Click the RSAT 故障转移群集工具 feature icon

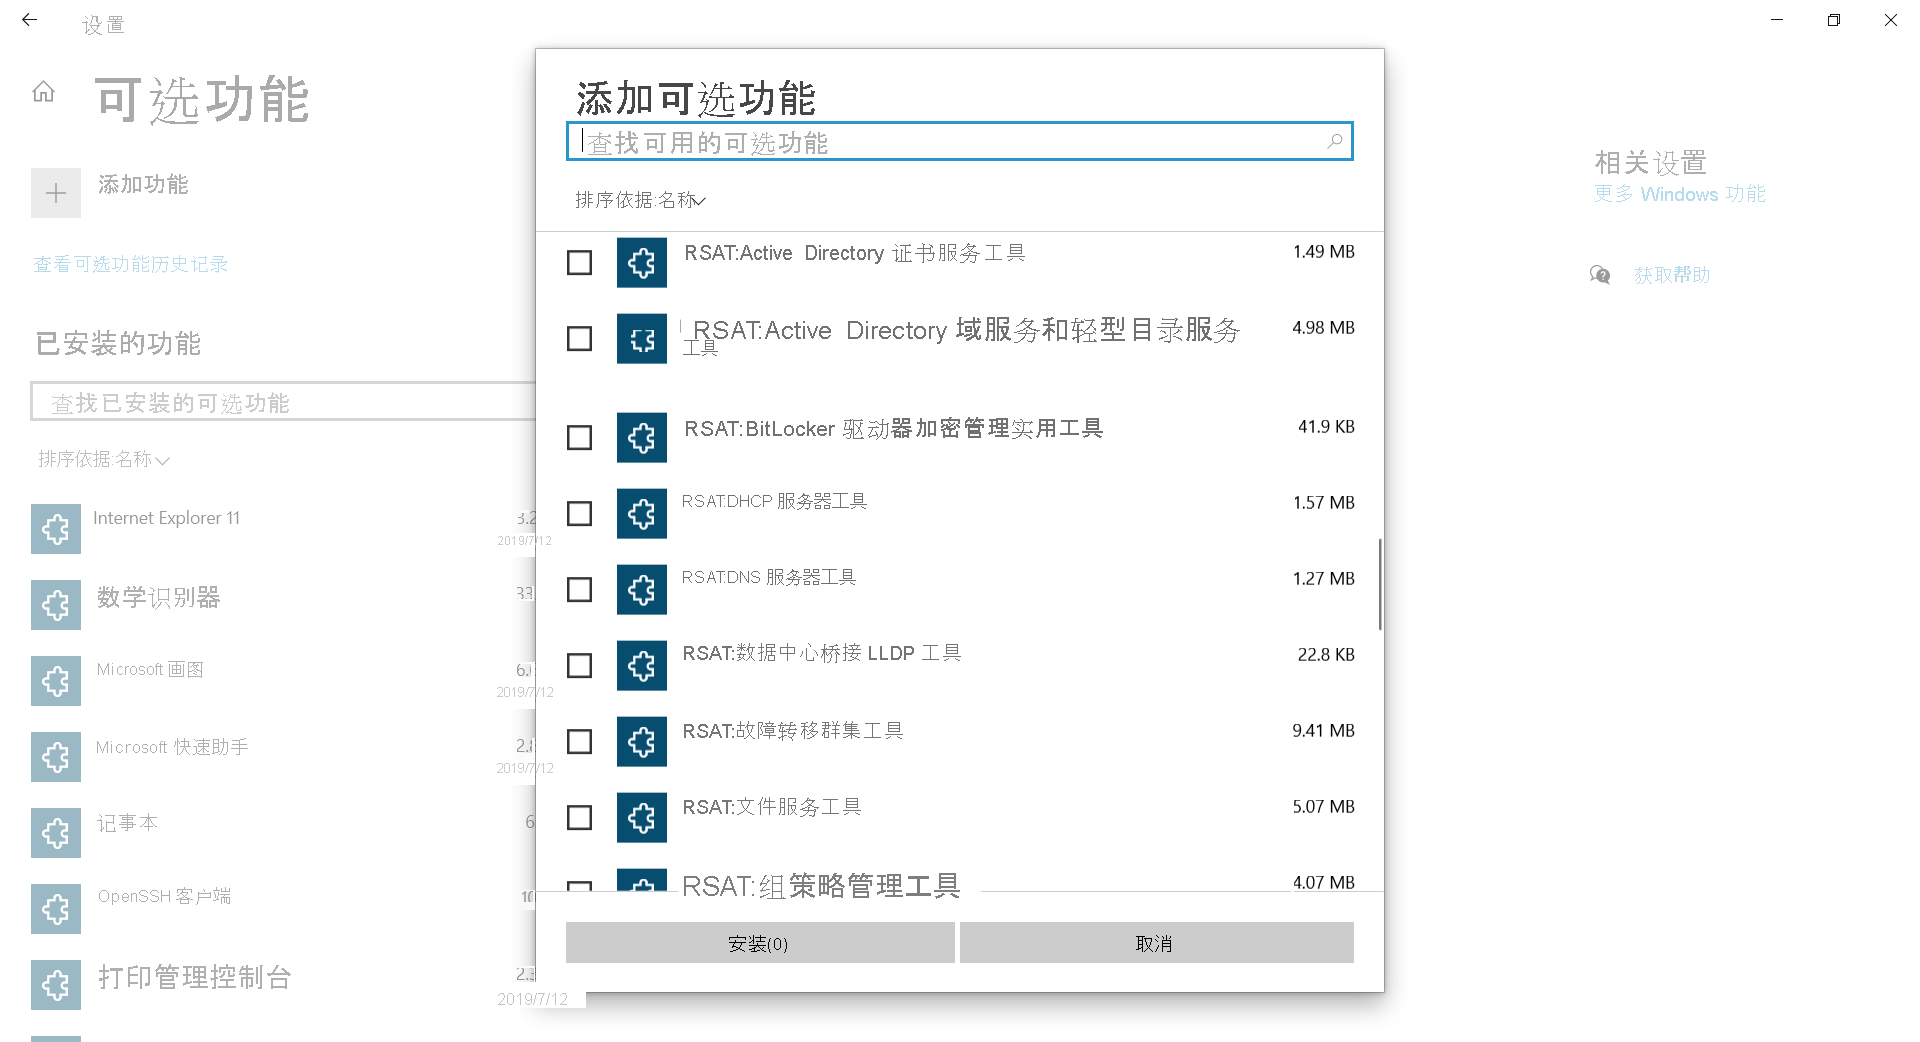(642, 742)
